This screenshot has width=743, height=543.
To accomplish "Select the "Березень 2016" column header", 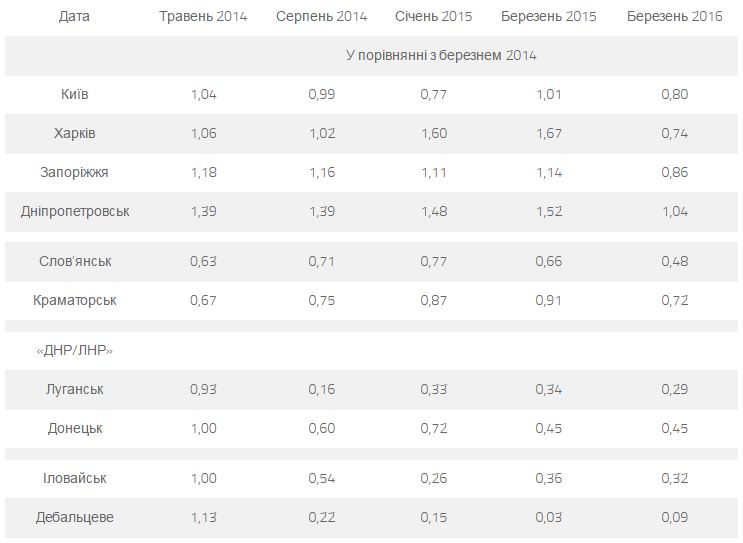I will point(674,16).
